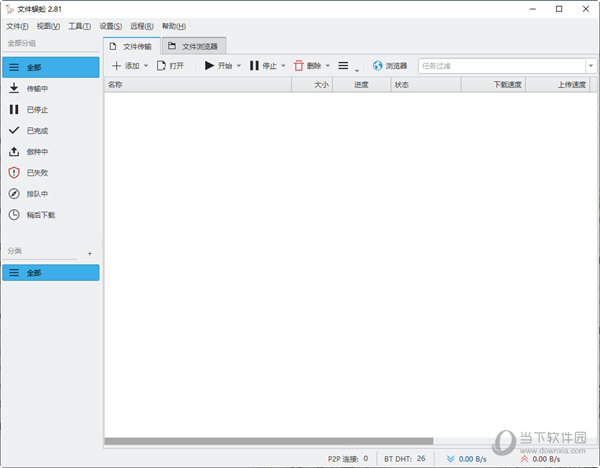The image size is (600, 468).
Task: Add a new category with plus next to 分类
Action: tap(90, 253)
